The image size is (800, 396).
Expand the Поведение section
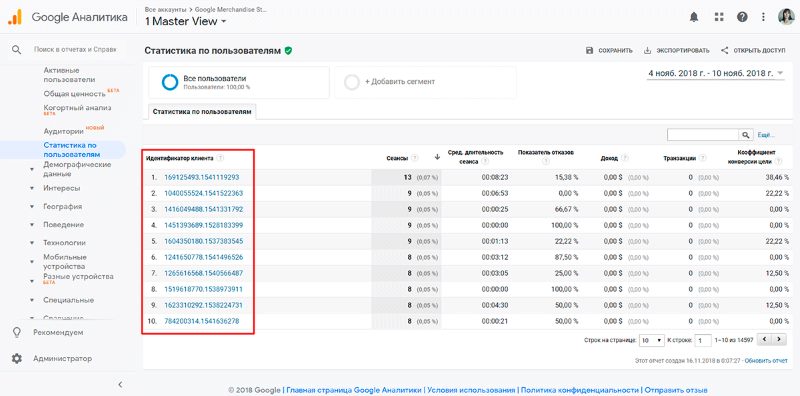[x=32, y=225]
